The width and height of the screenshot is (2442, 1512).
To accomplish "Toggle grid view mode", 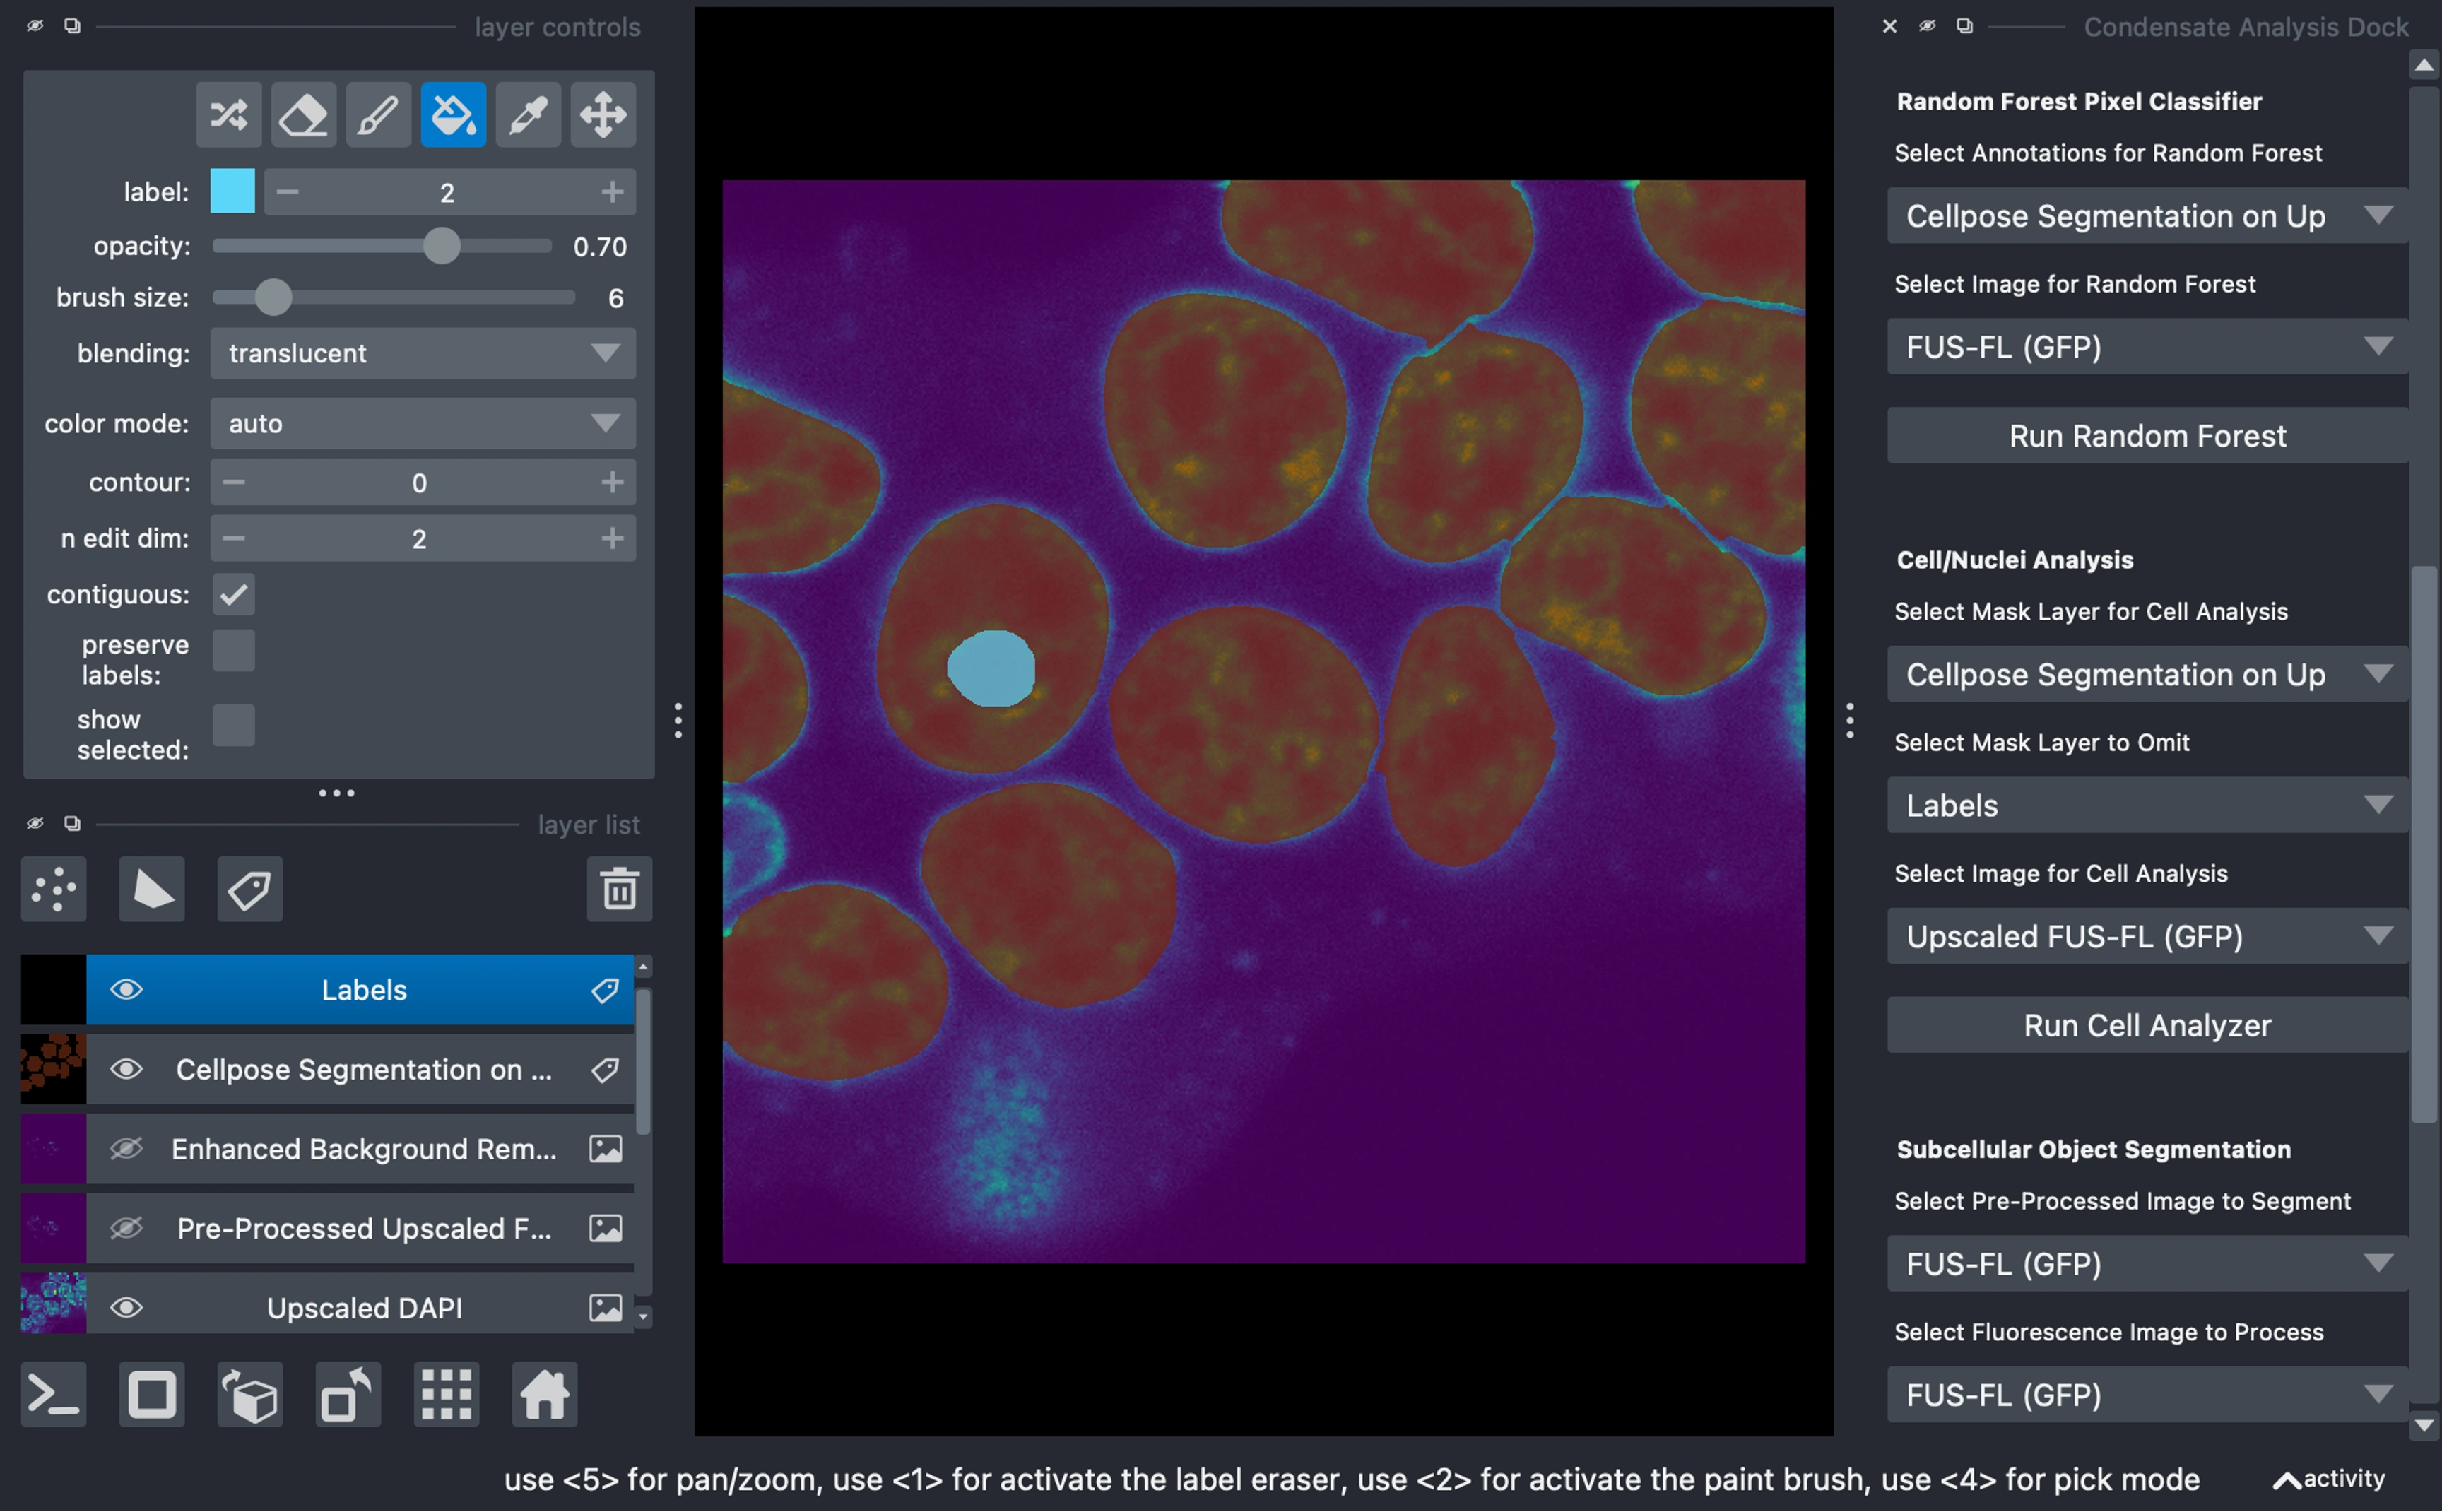I will coord(446,1393).
